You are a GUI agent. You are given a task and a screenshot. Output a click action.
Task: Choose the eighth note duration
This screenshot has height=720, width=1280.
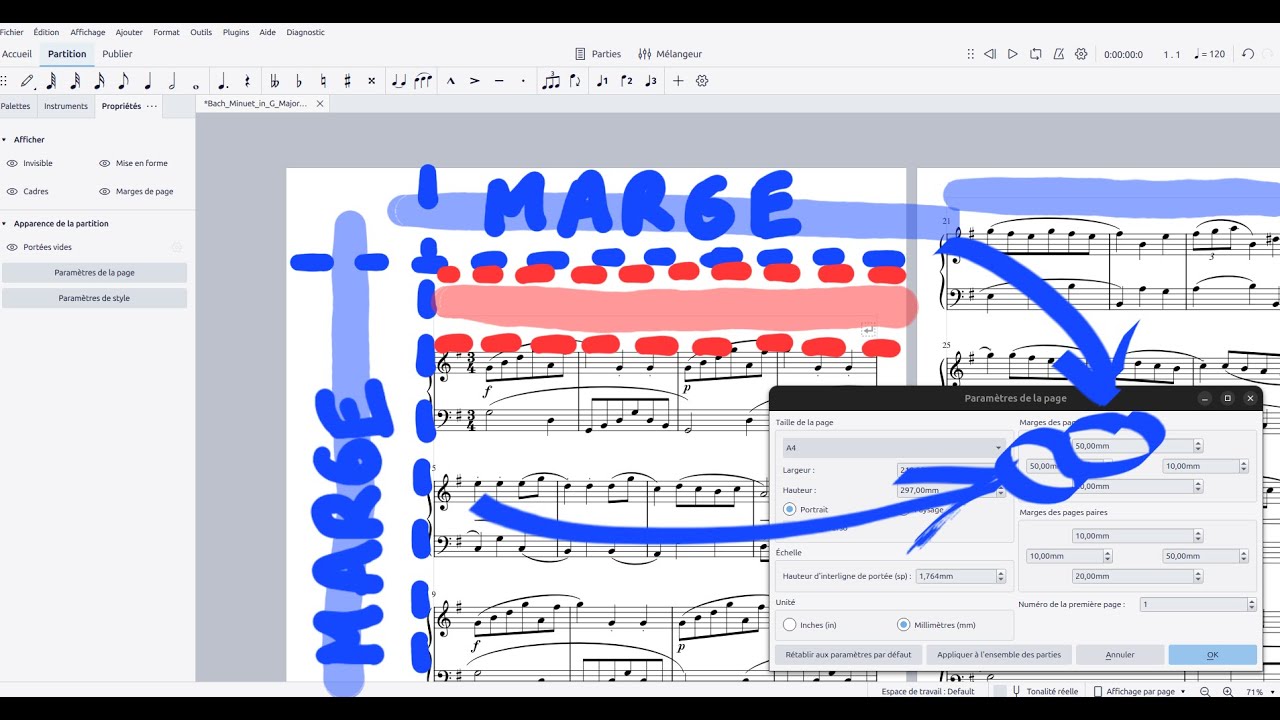coord(123,81)
